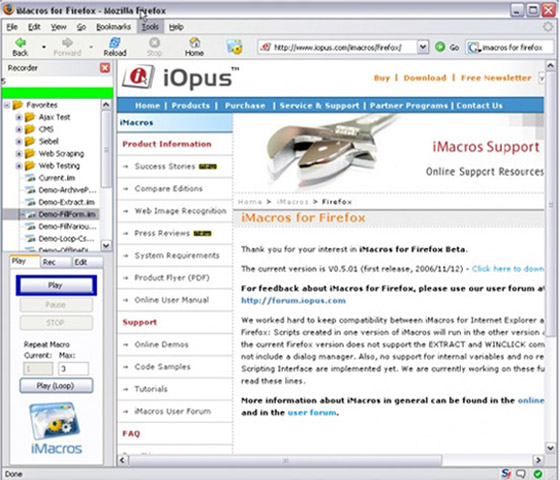Viewport: 560px width, 480px height.
Task: Open the address bar dropdown arrow
Action: 422,47
